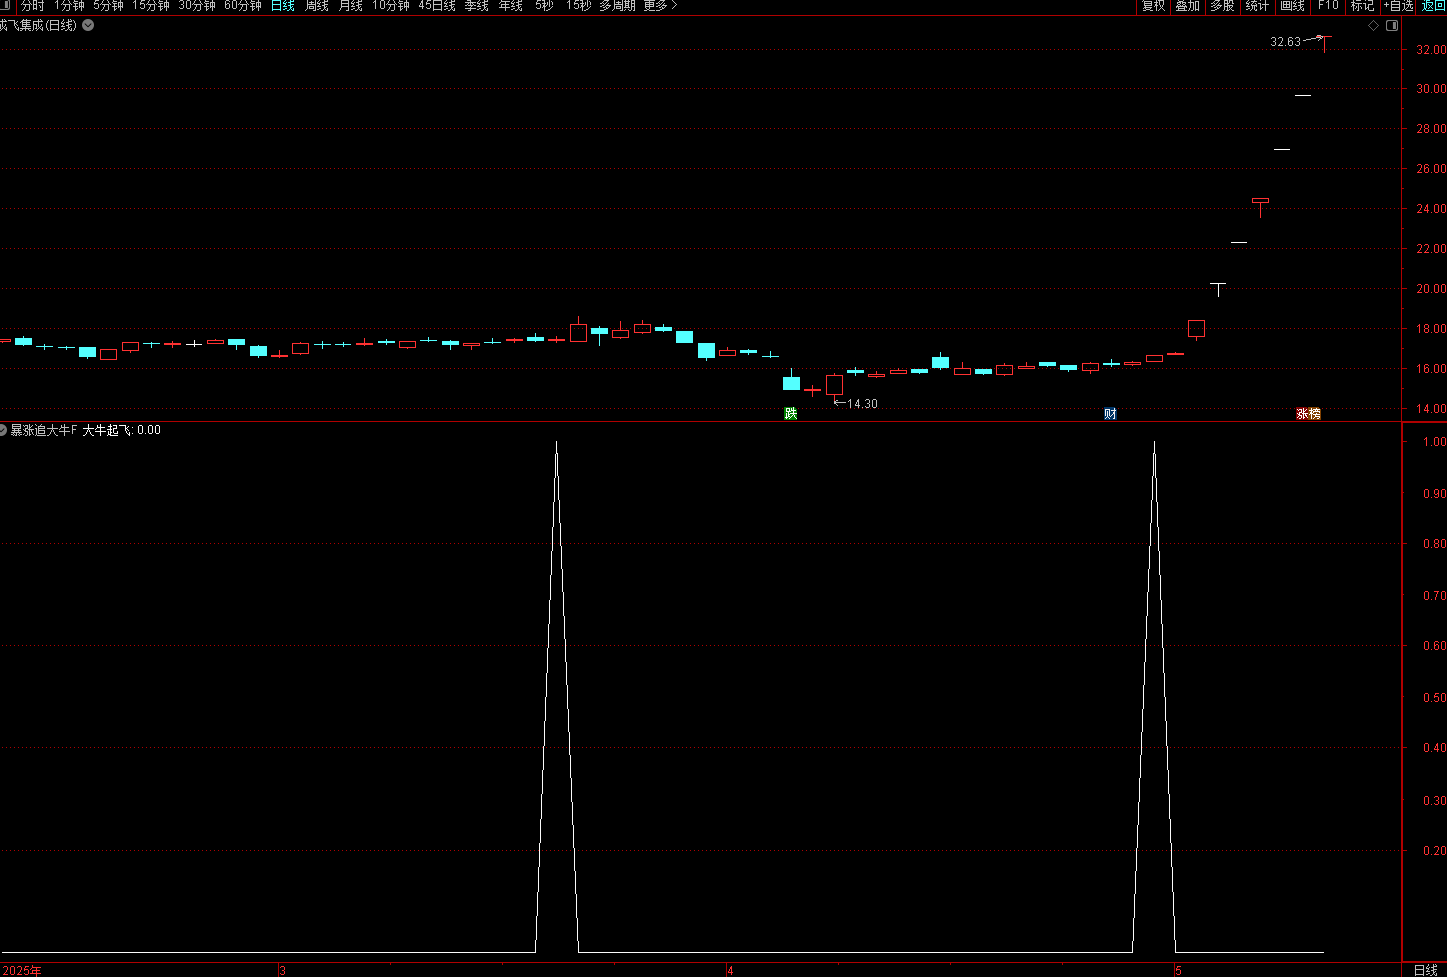Click the 返回 back button
The width and height of the screenshot is (1447, 977).
pos(1434,6)
